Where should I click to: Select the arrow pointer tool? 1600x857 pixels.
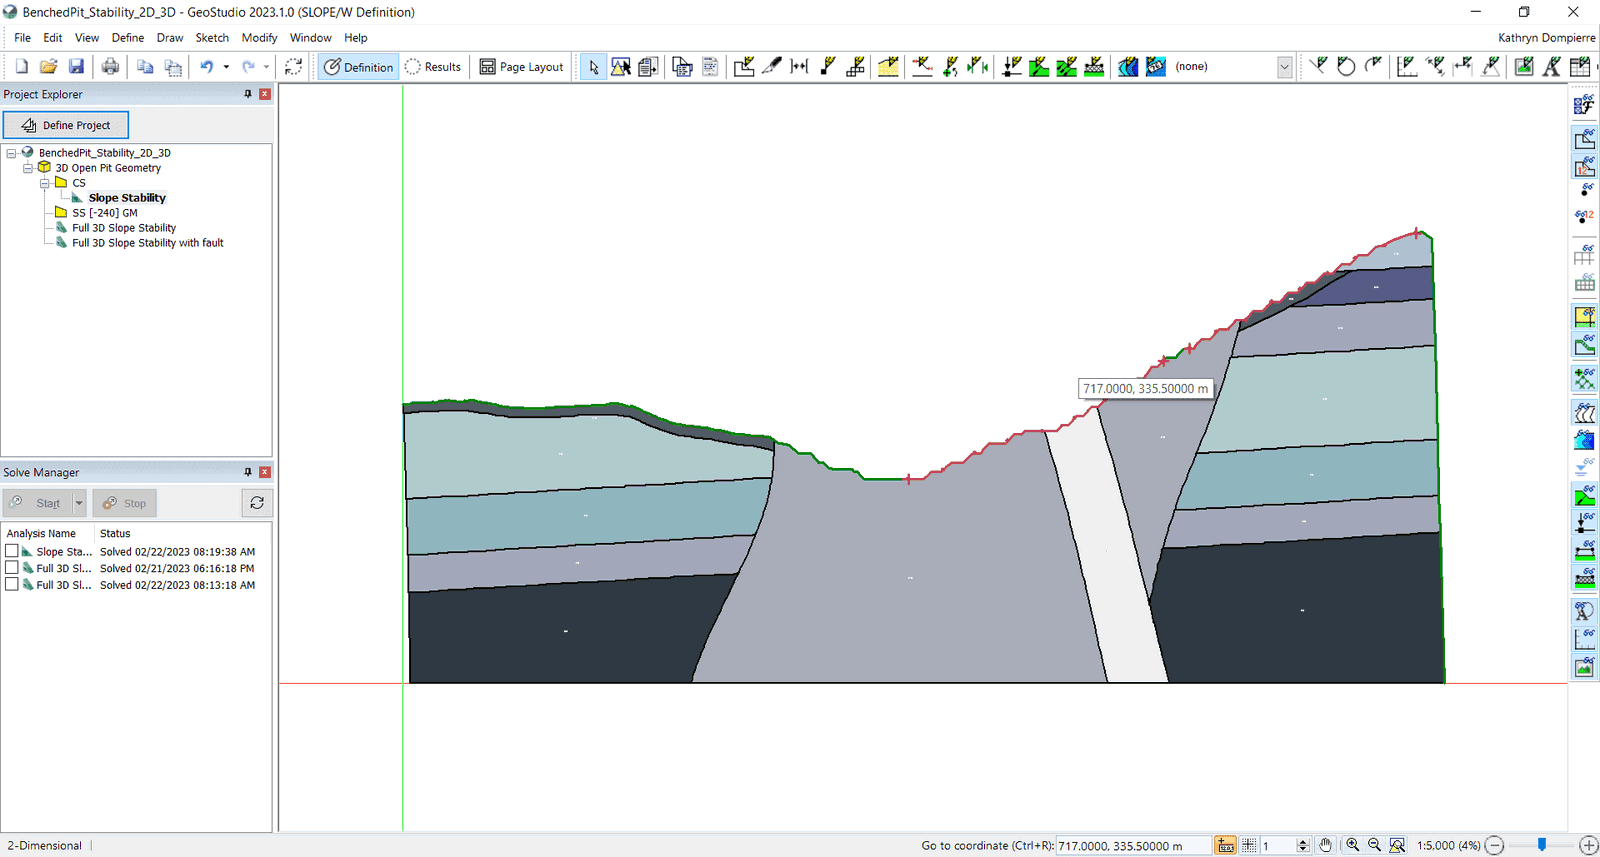tap(593, 67)
